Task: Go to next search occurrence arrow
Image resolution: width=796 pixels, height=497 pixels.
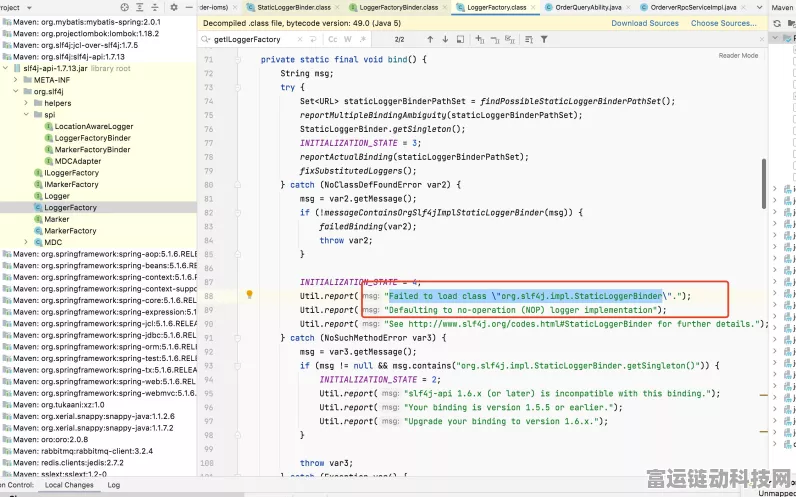Action: pos(445,40)
